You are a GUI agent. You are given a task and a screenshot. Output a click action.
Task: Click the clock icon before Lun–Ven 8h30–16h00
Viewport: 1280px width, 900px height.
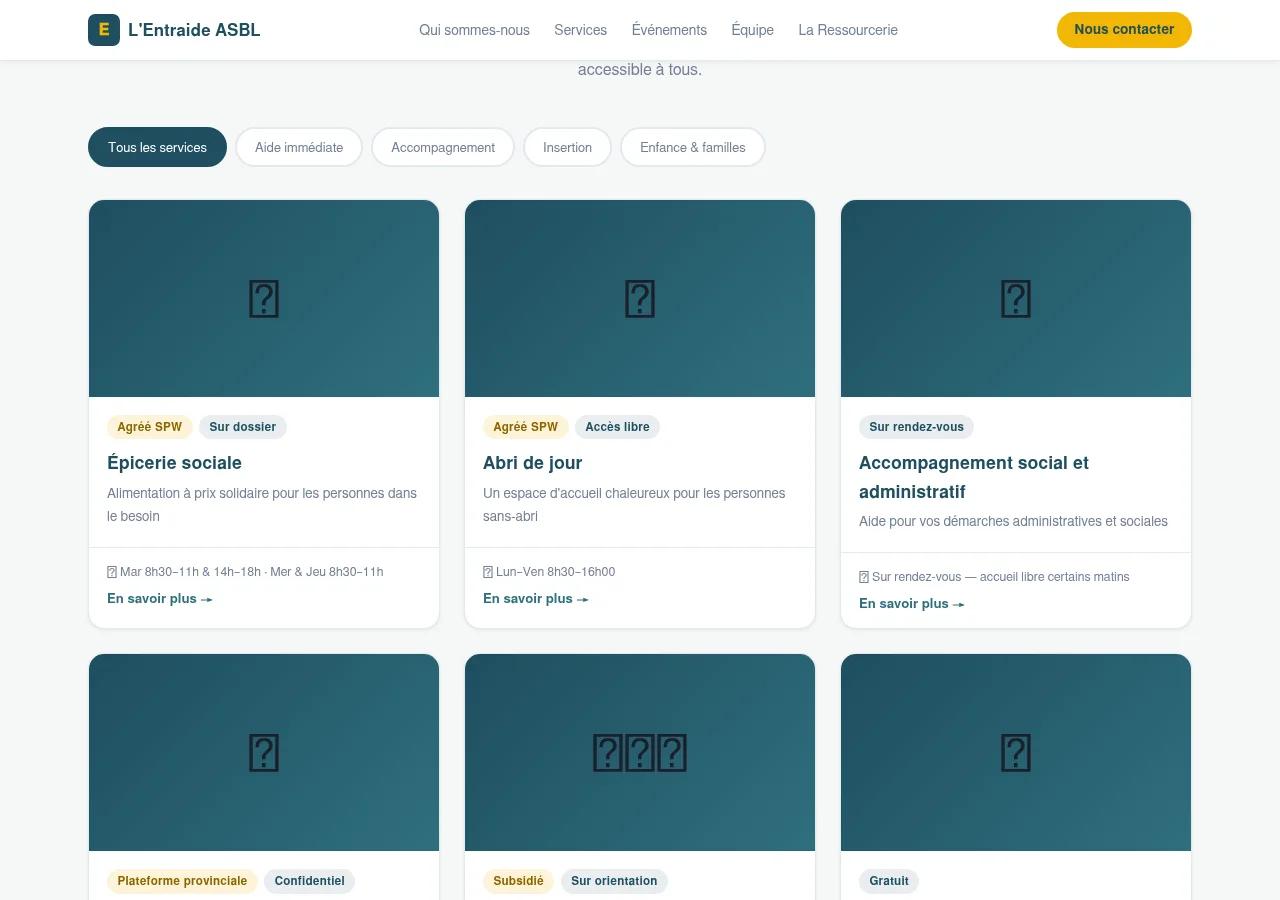click(488, 572)
